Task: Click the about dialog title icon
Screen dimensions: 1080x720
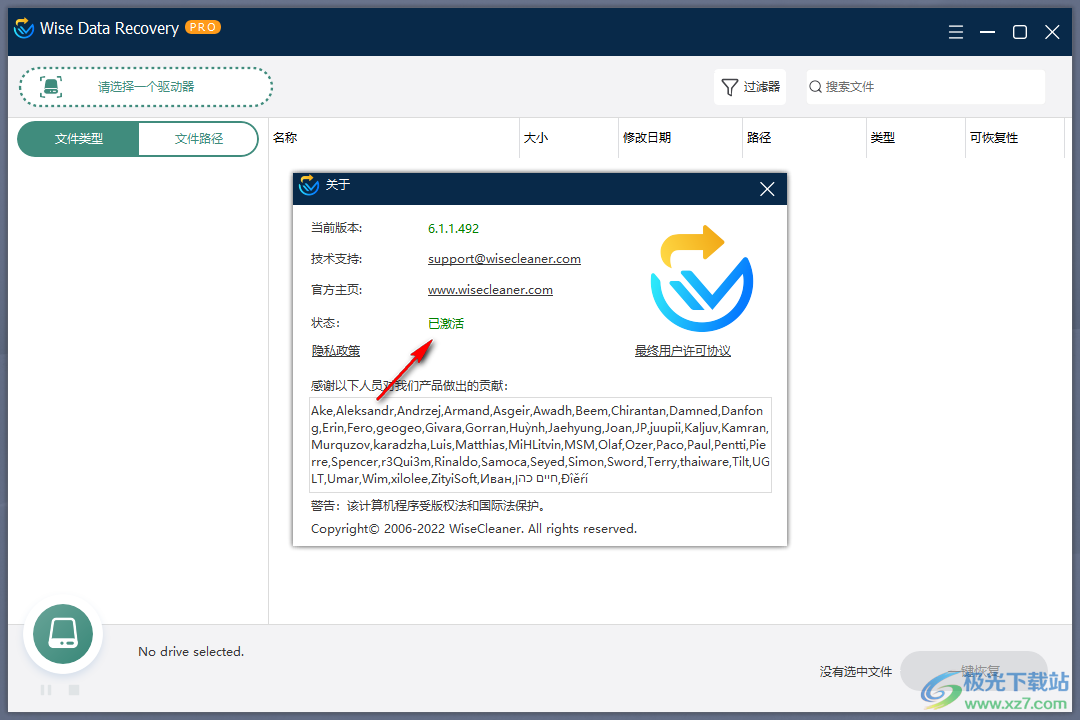Action: [x=309, y=185]
